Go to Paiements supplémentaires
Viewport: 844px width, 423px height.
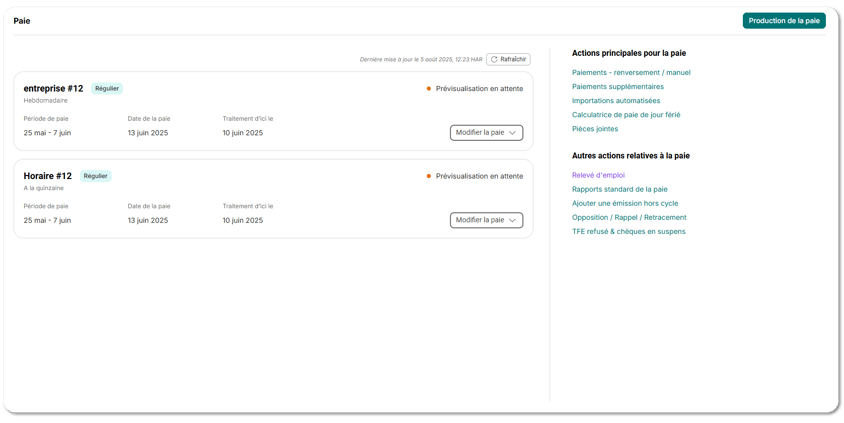tap(617, 86)
